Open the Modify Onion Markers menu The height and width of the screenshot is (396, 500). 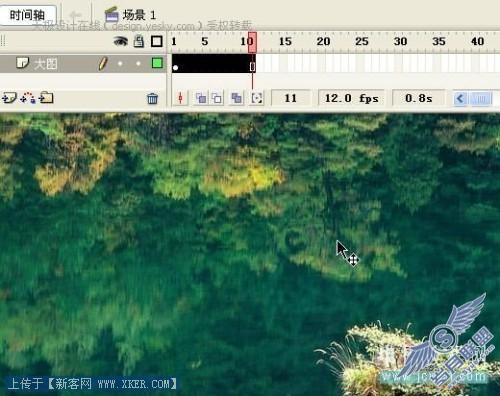click(x=257, y=98)
